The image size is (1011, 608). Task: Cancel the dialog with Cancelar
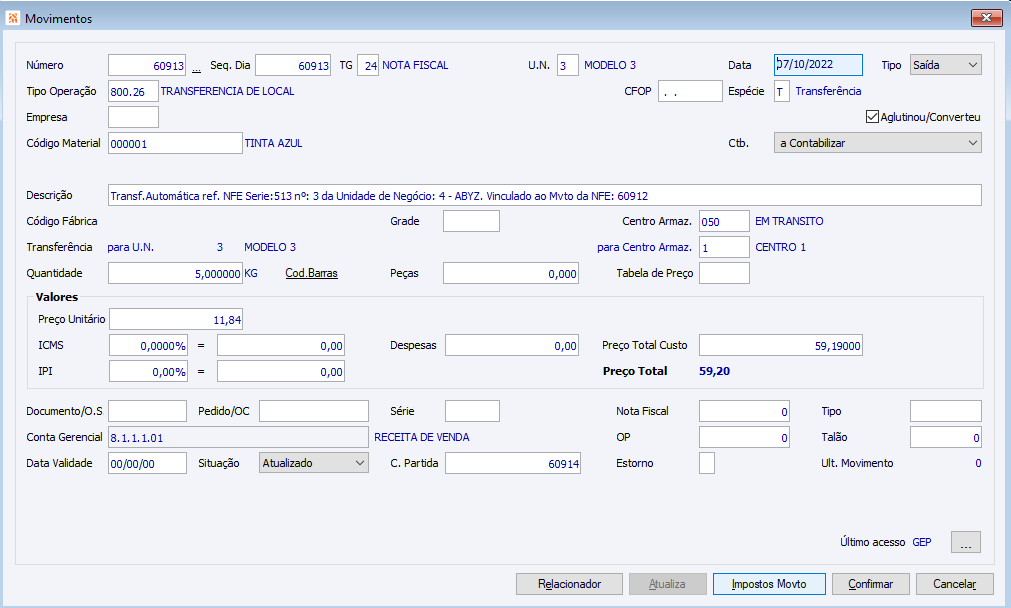coord(954,584)
